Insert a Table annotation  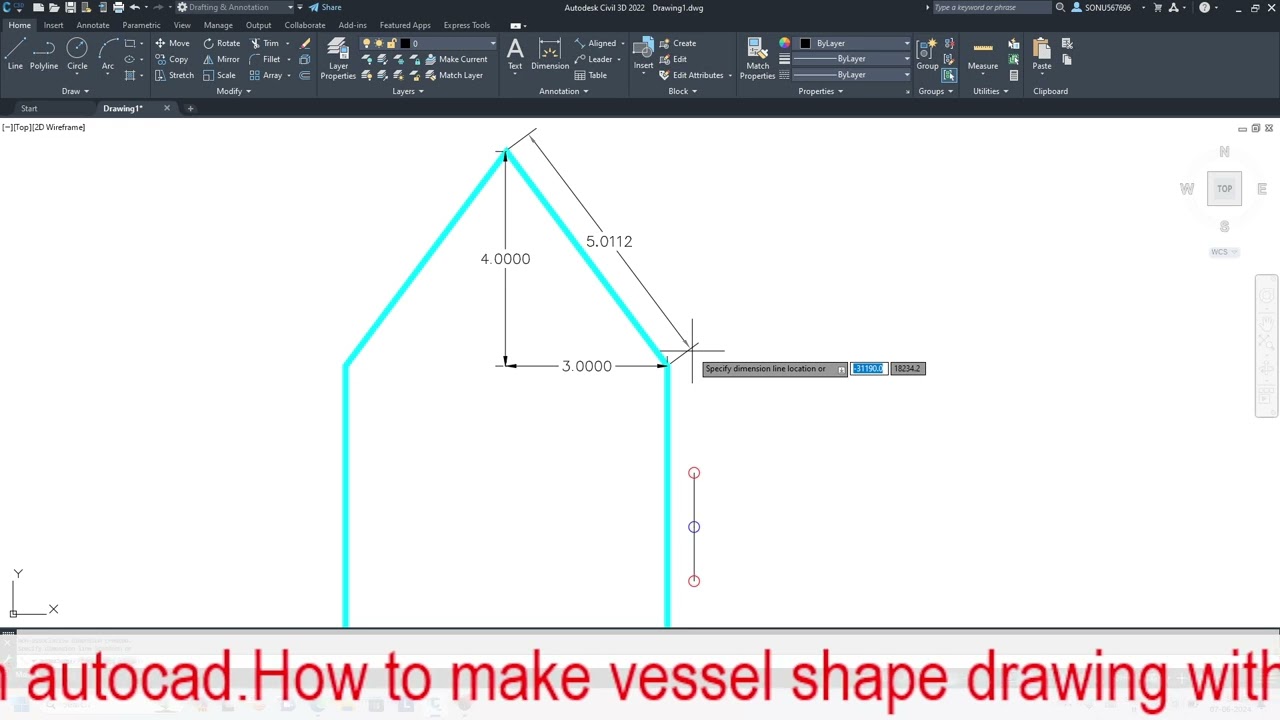pyautogui.click(x=591, y=75)
